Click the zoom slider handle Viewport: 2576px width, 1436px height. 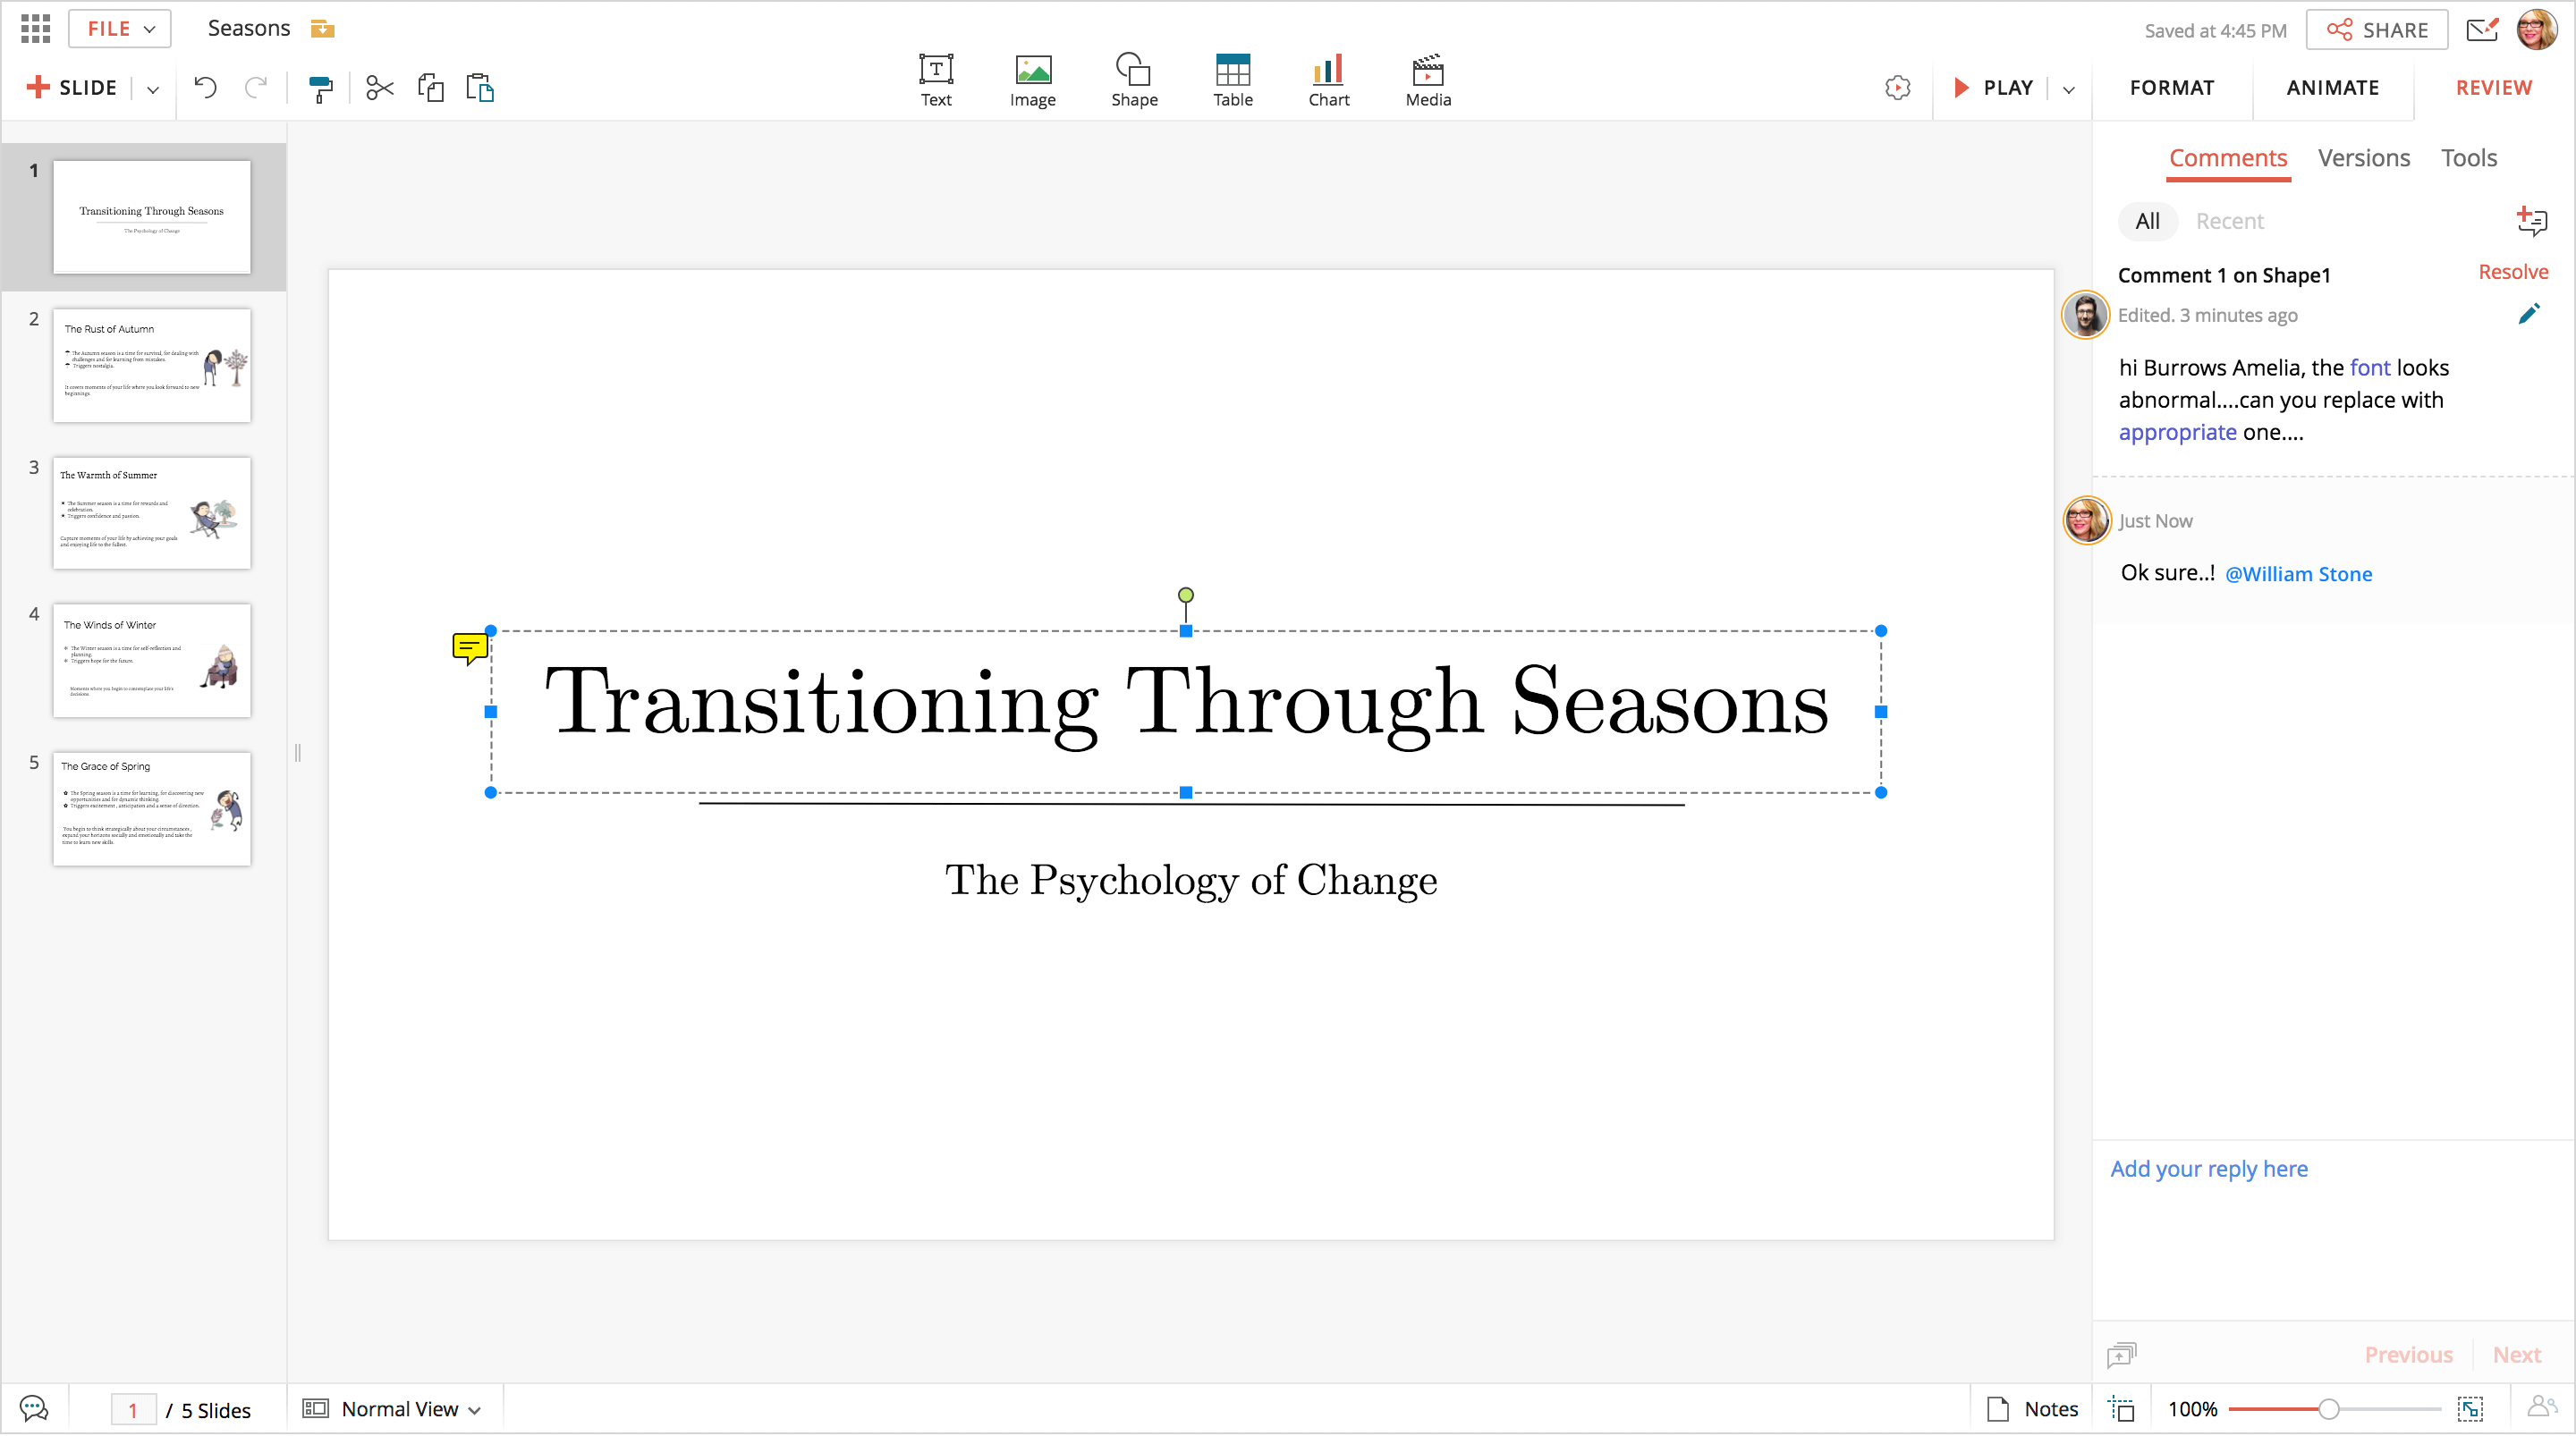click(x=2328, y=1408)
